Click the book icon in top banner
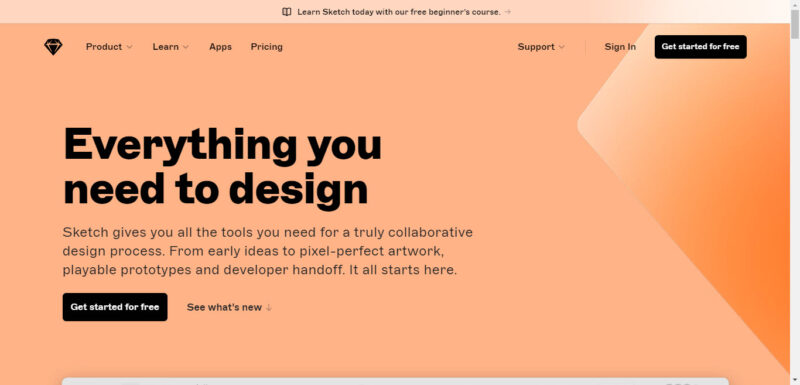Screen dimensions: 800x385 click(287, 12)
